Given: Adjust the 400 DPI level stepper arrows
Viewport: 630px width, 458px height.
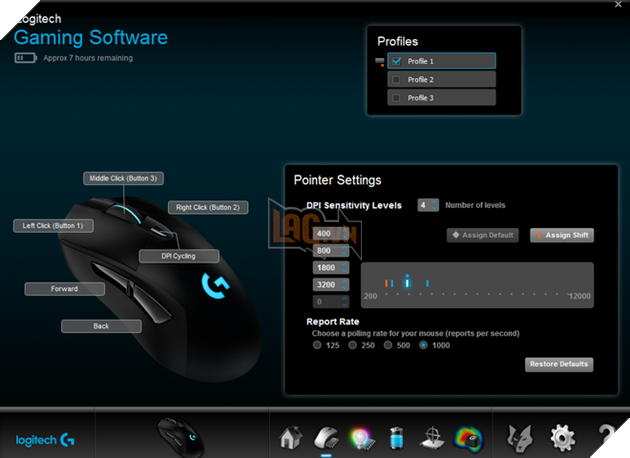Looking at the screenshot, I should [345, 233].
